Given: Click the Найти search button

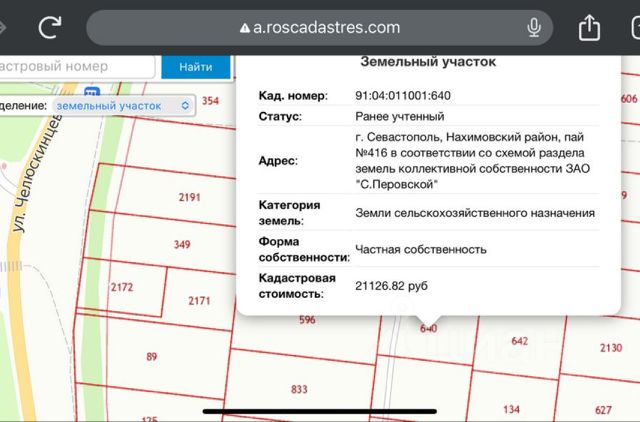Looking at the screenshot, I should [x=196, y=67].
